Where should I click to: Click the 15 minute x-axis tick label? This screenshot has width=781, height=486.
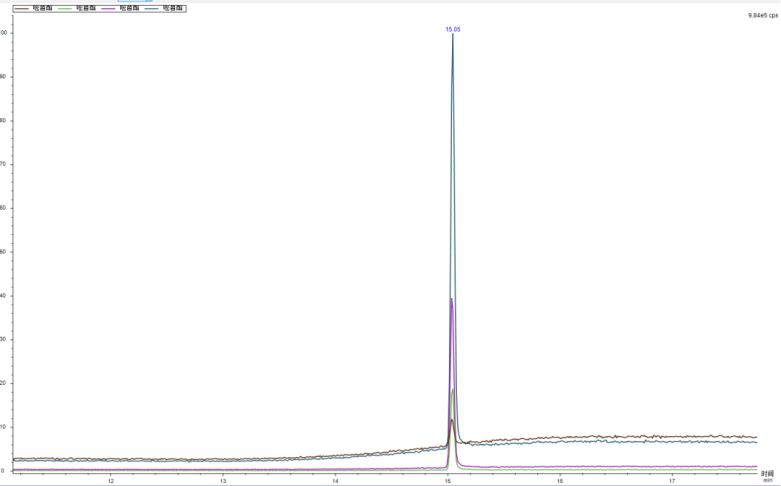448,480
